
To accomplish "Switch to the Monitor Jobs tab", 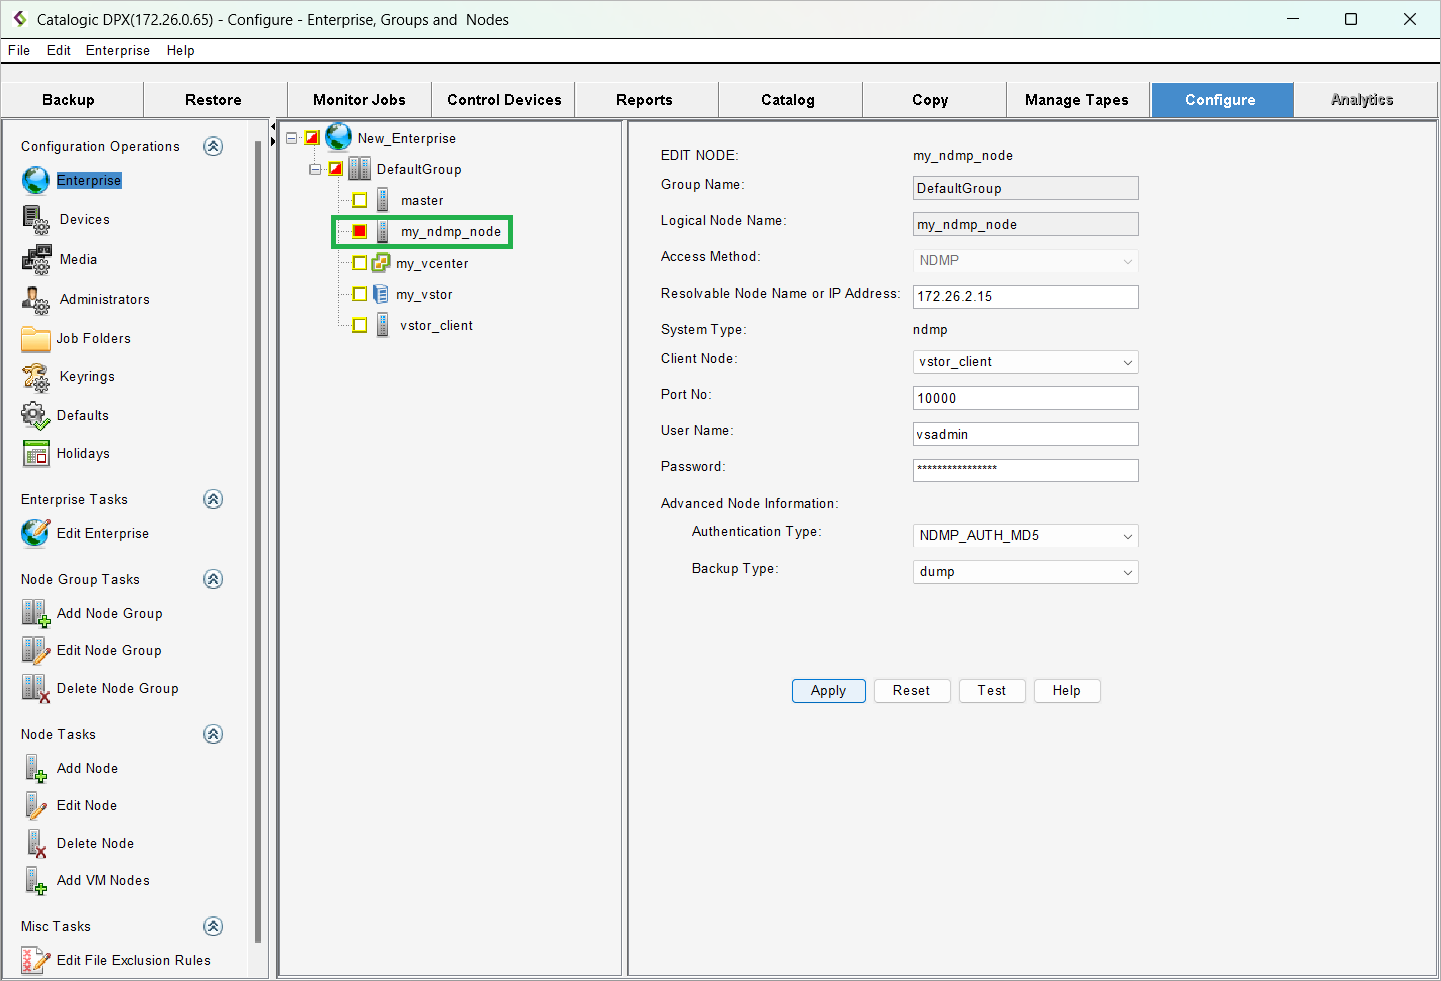I will [x=359, y=100].
